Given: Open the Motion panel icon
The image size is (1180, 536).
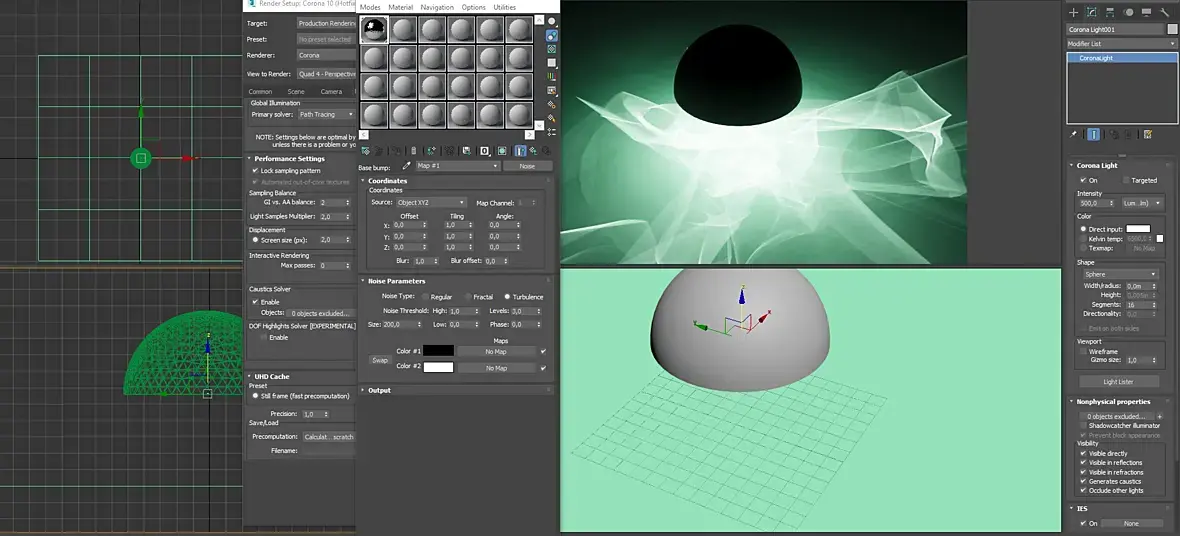Looking at the screenshot, I should tap(1128, 13).
